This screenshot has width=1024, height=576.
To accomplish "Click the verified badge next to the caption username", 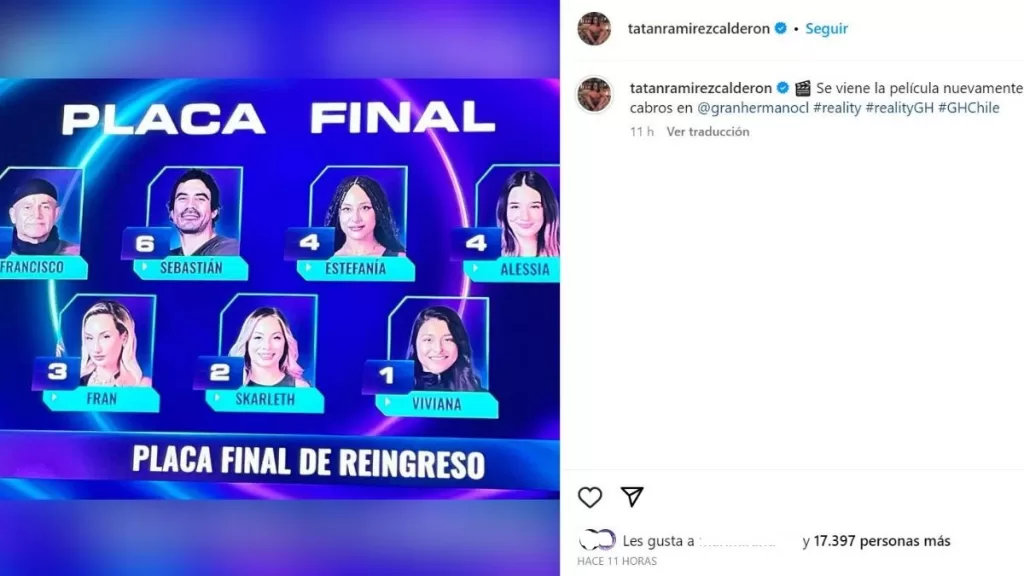I will tap(782, 88).
